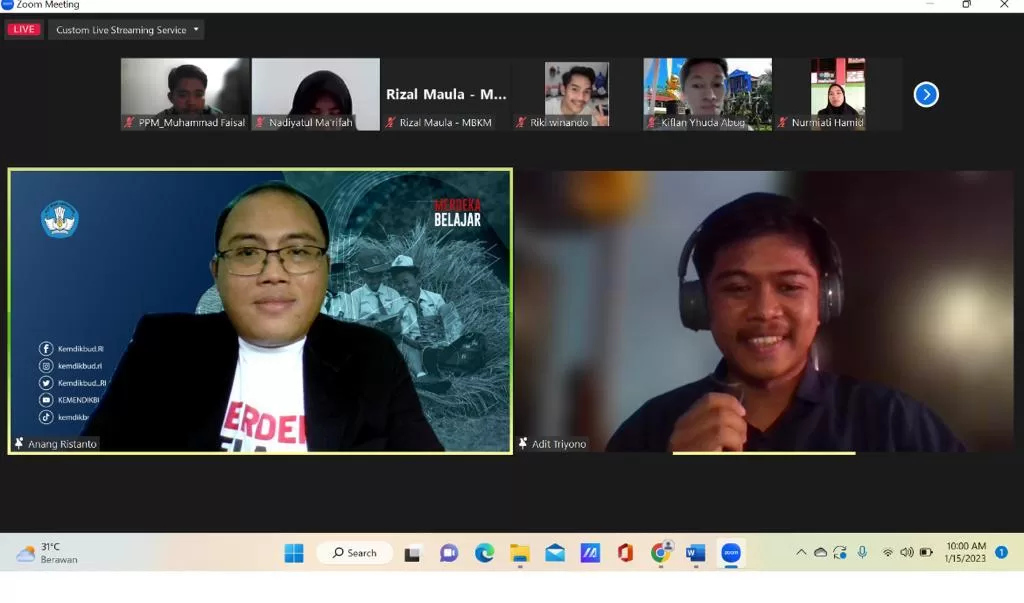
Task: Click the red LIVE indicator badge
Action: point(24,29)
